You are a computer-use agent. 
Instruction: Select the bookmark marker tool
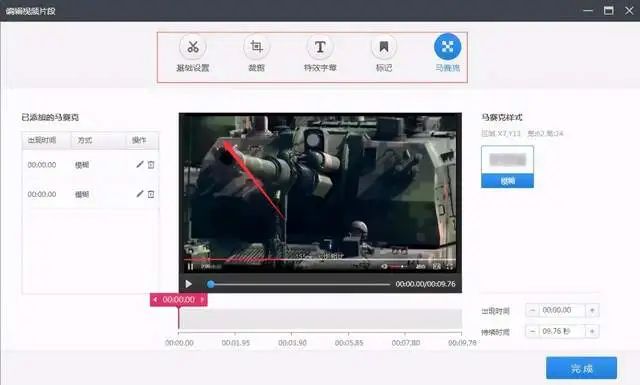384,47
